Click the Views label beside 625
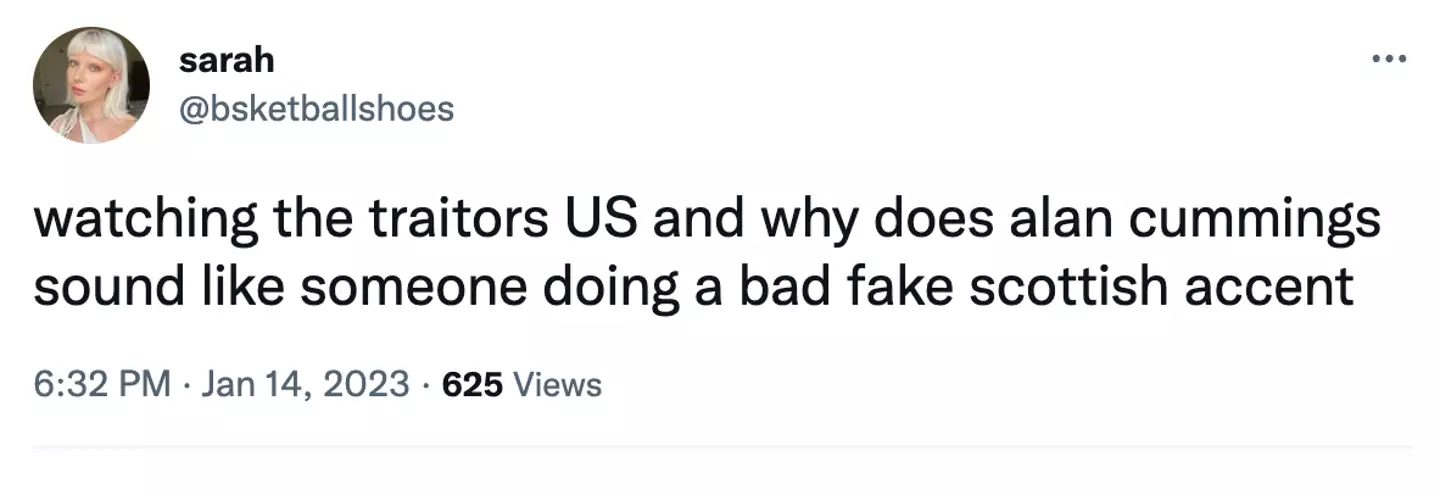 tap(557, 383)
